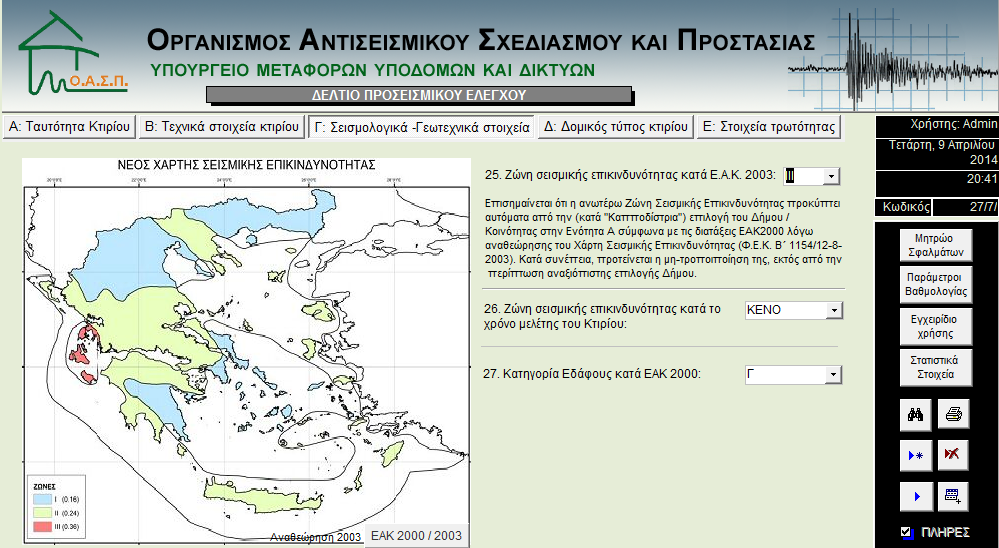Click the Χρήστης: Admin label
999x548 pixels.
point(954,124)
